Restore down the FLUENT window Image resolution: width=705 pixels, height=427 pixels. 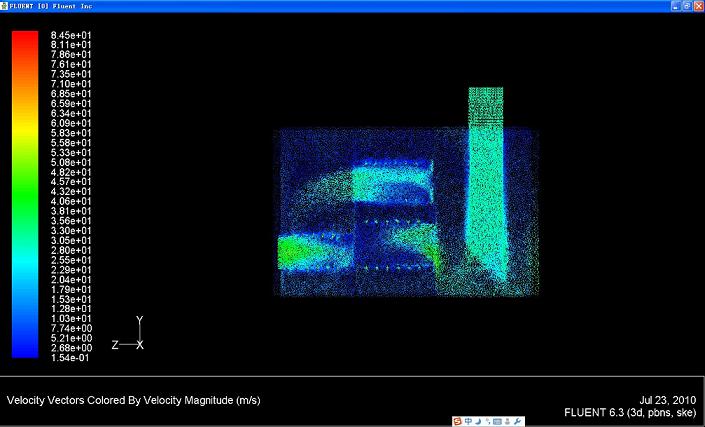(x=685, y=5)
